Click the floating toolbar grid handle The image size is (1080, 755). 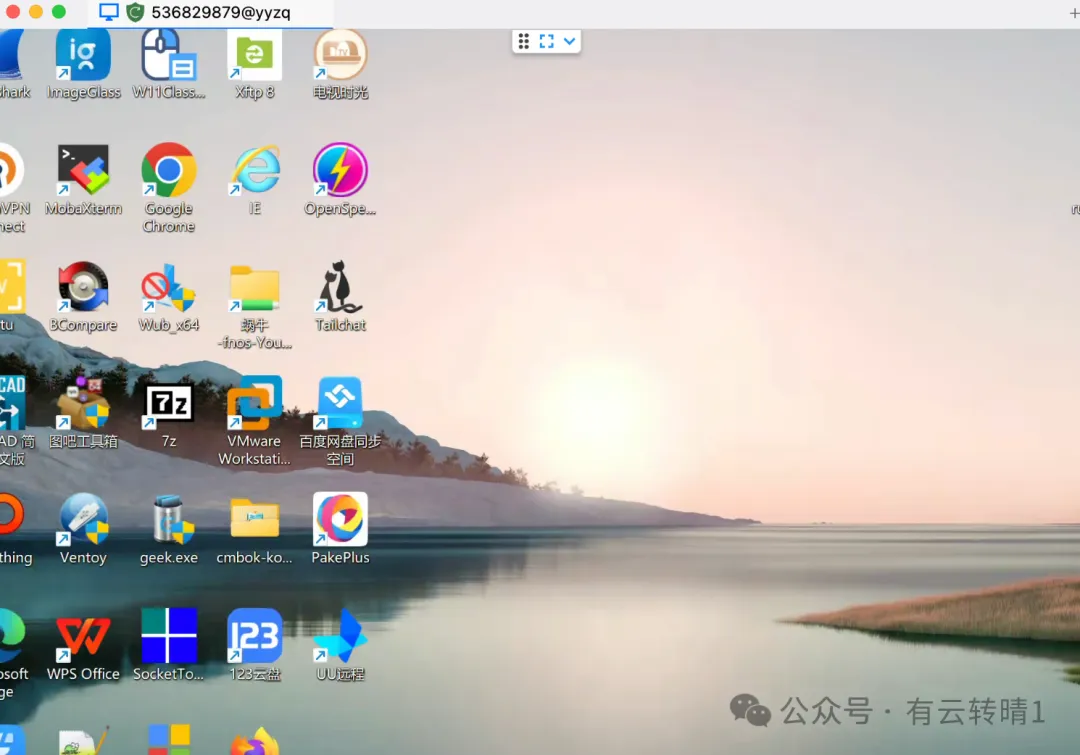[x=523, y=41]
